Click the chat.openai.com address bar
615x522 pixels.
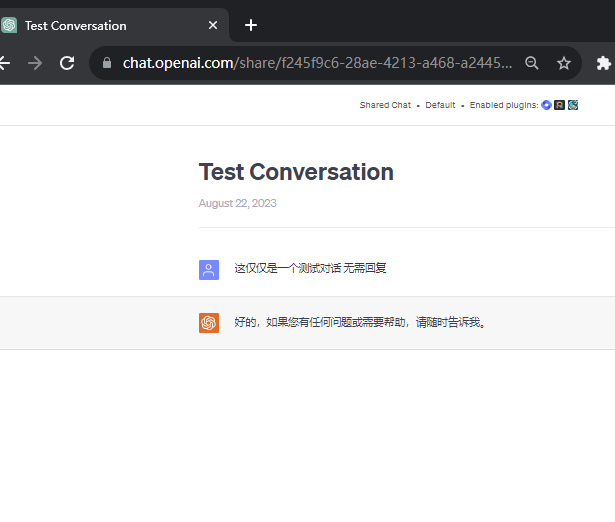[x=316, y=63]
